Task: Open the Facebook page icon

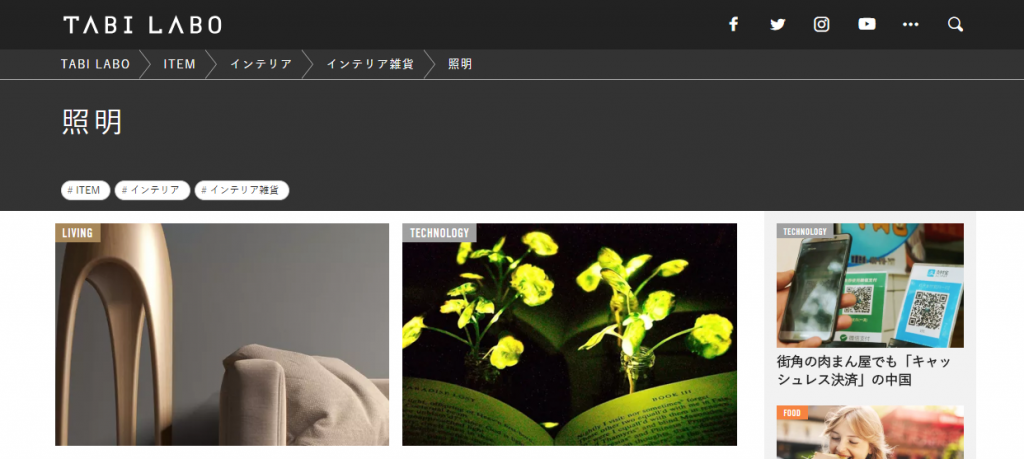Action: pos(733,25)
